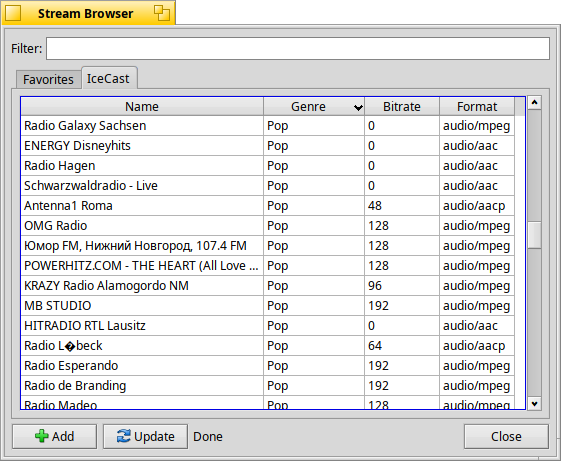Click the zoom icon in Stream Browser title tab
The width and height of the screenshot is (561, 461).
[x=162, y=13]
